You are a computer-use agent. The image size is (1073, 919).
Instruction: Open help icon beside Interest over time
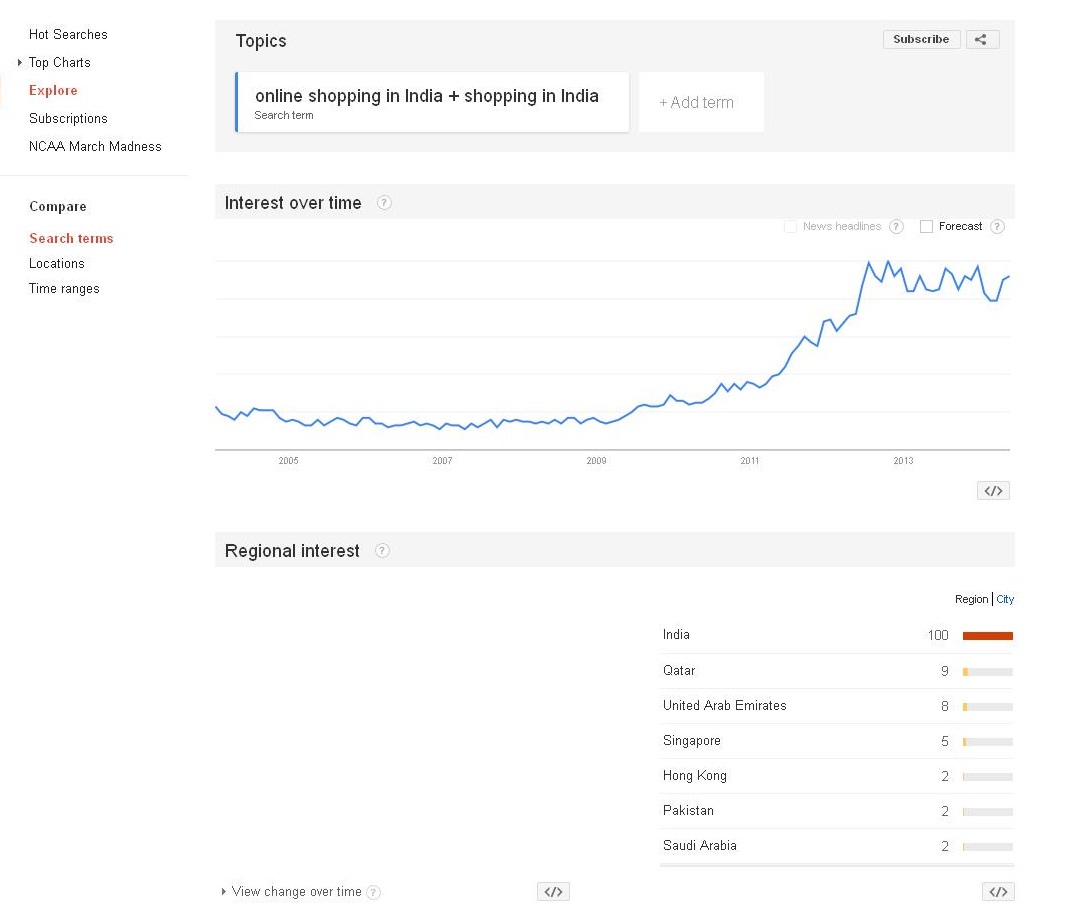tap(384, 203)
